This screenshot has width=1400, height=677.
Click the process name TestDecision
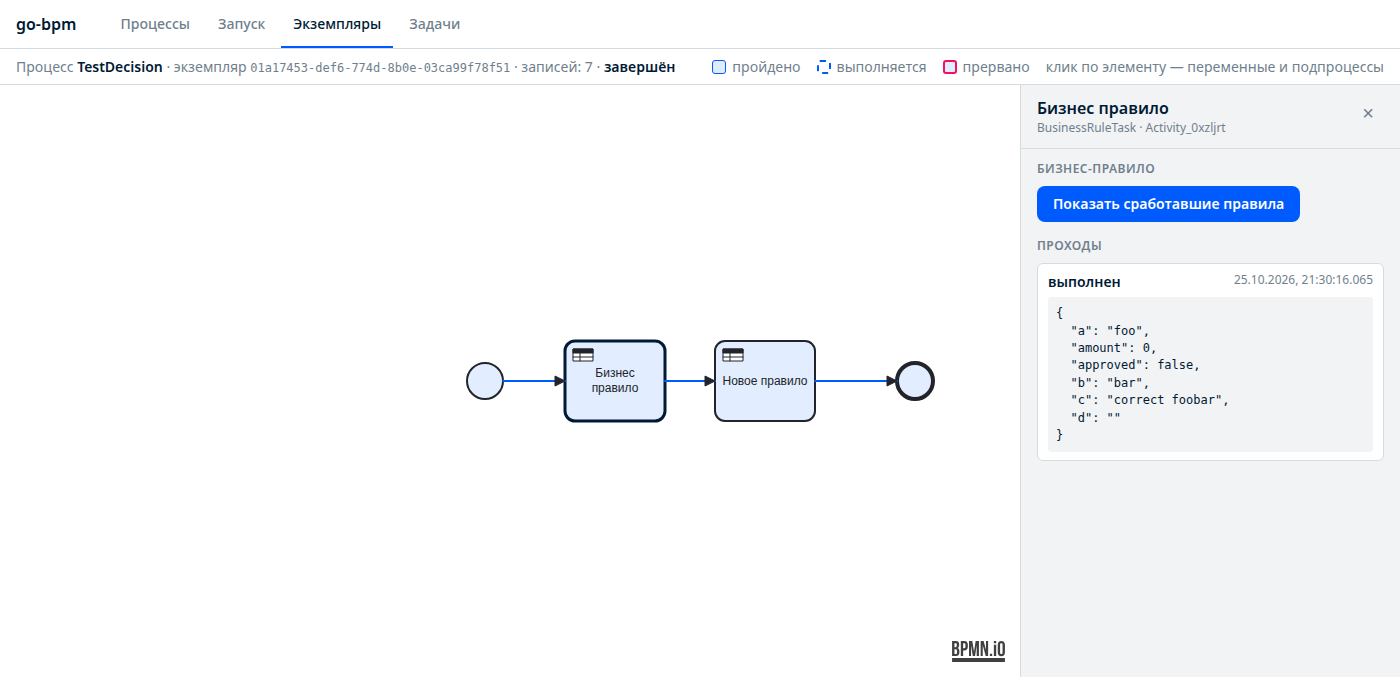click(x=120, y=67)
